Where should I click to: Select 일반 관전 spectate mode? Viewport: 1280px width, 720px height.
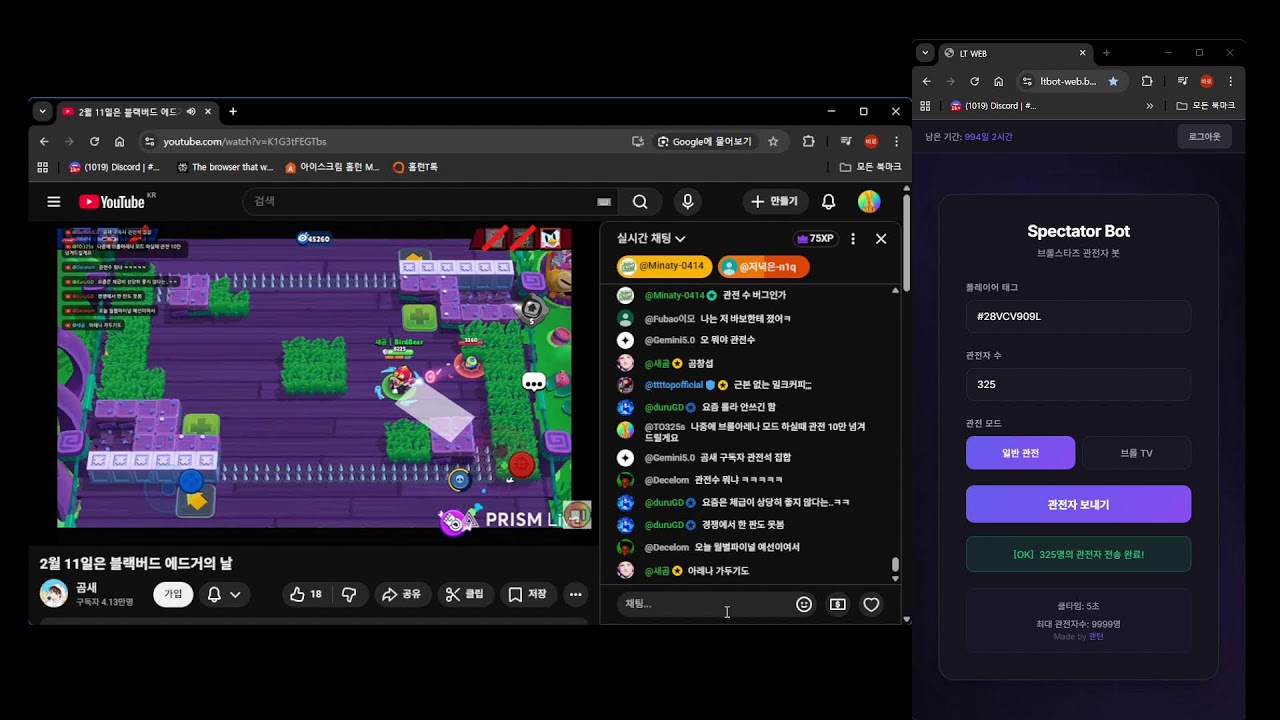(x=1020, y=453)
